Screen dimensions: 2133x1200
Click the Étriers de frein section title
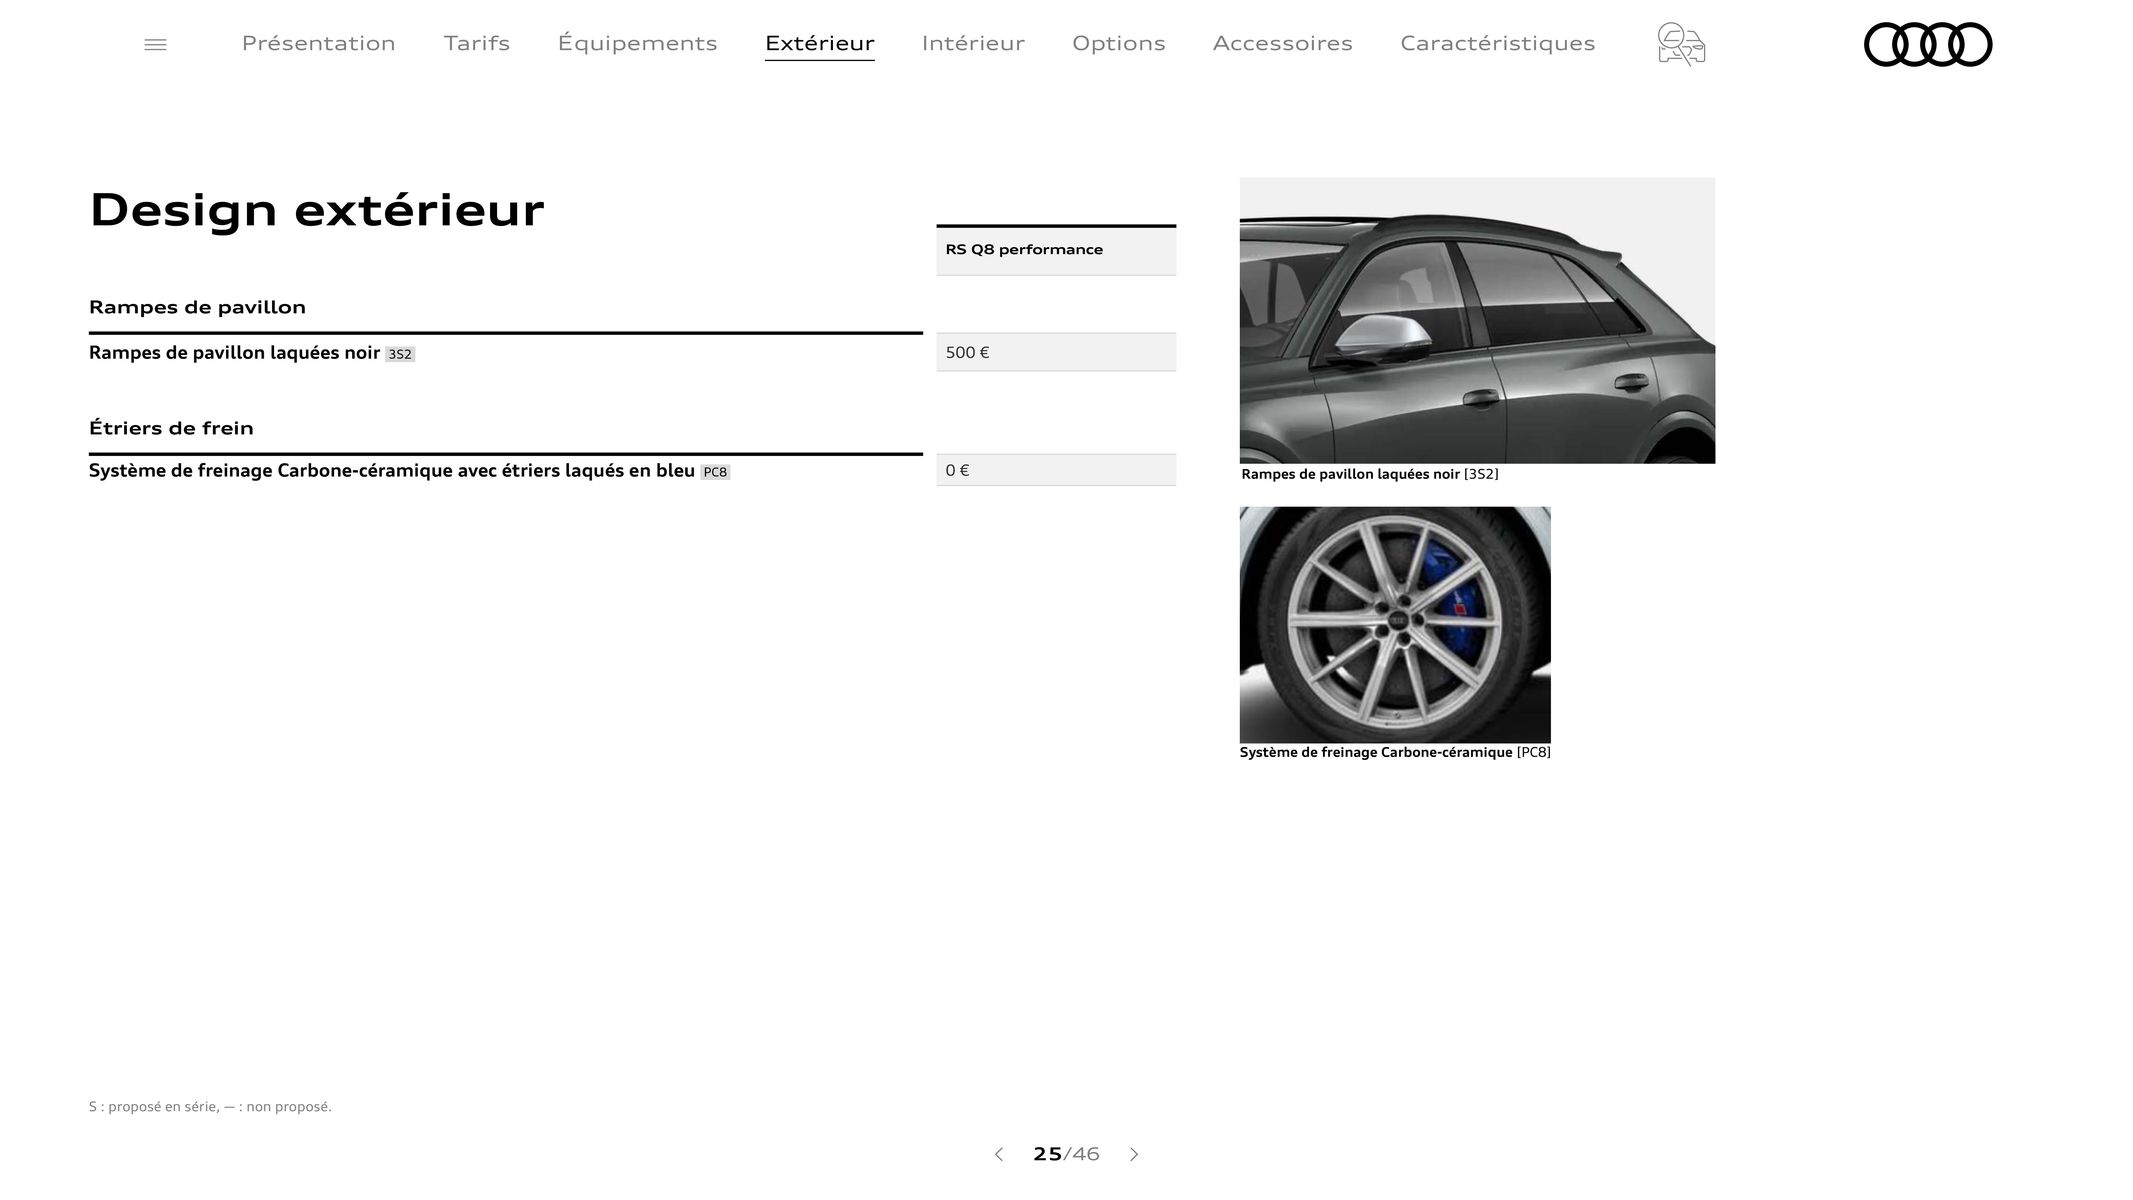[171, 428]
